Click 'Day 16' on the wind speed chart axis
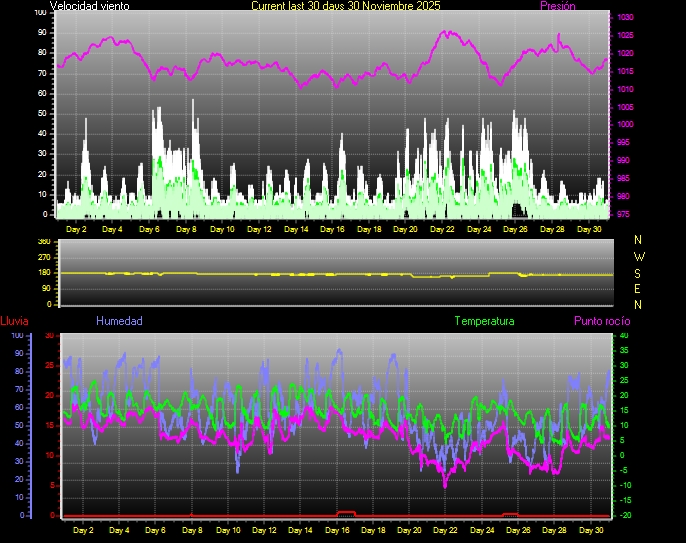The image size is (686, 543). [x=332, y=229]
